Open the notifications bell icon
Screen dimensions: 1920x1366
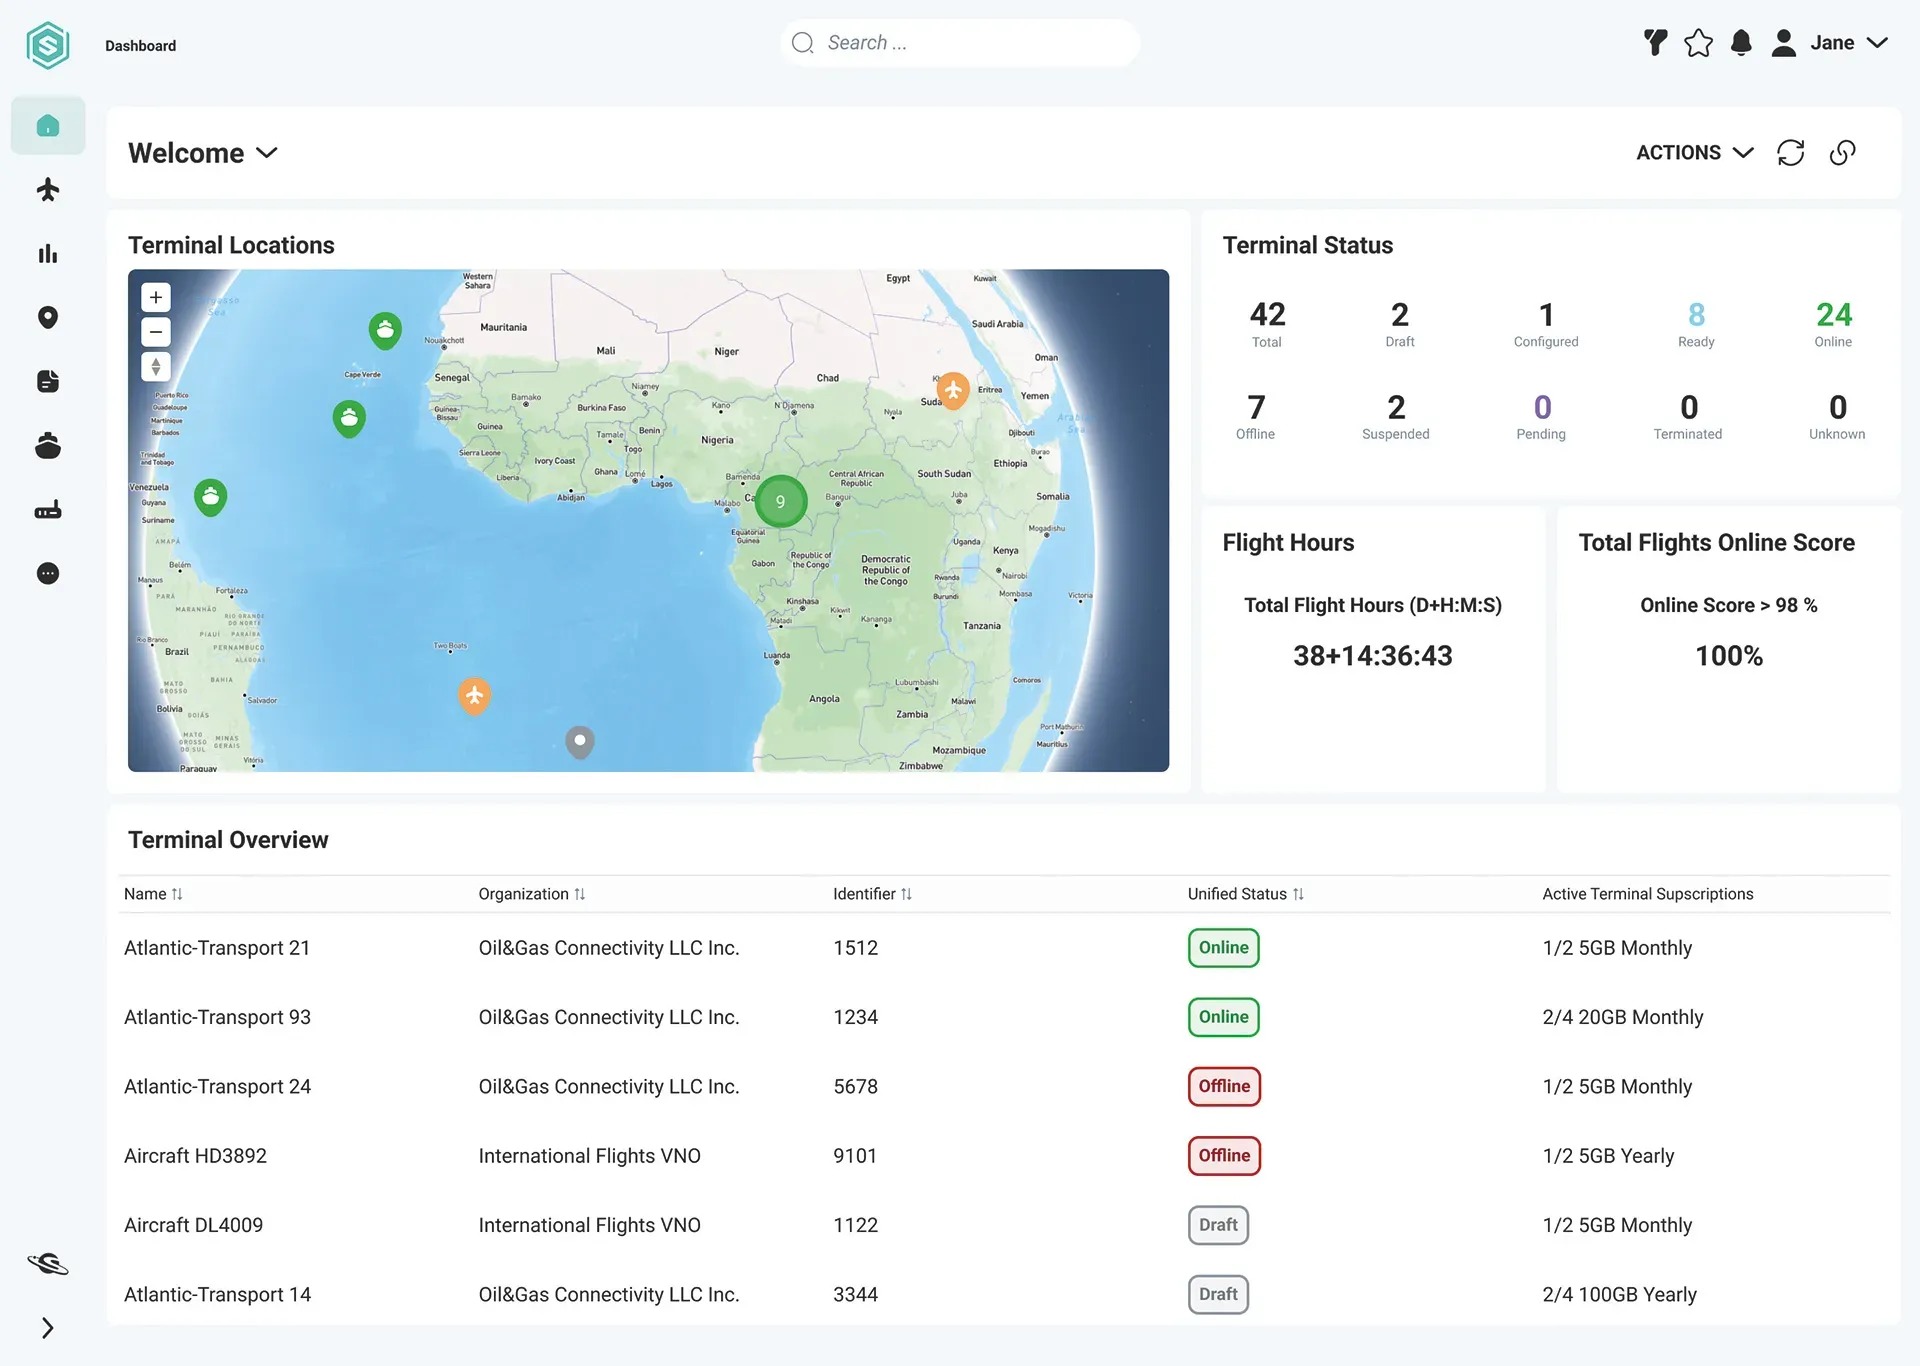pyautogui.click(x=1741, y=43)
